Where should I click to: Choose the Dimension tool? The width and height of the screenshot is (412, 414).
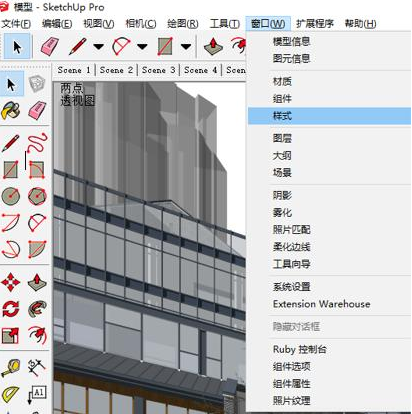[37, 368]
